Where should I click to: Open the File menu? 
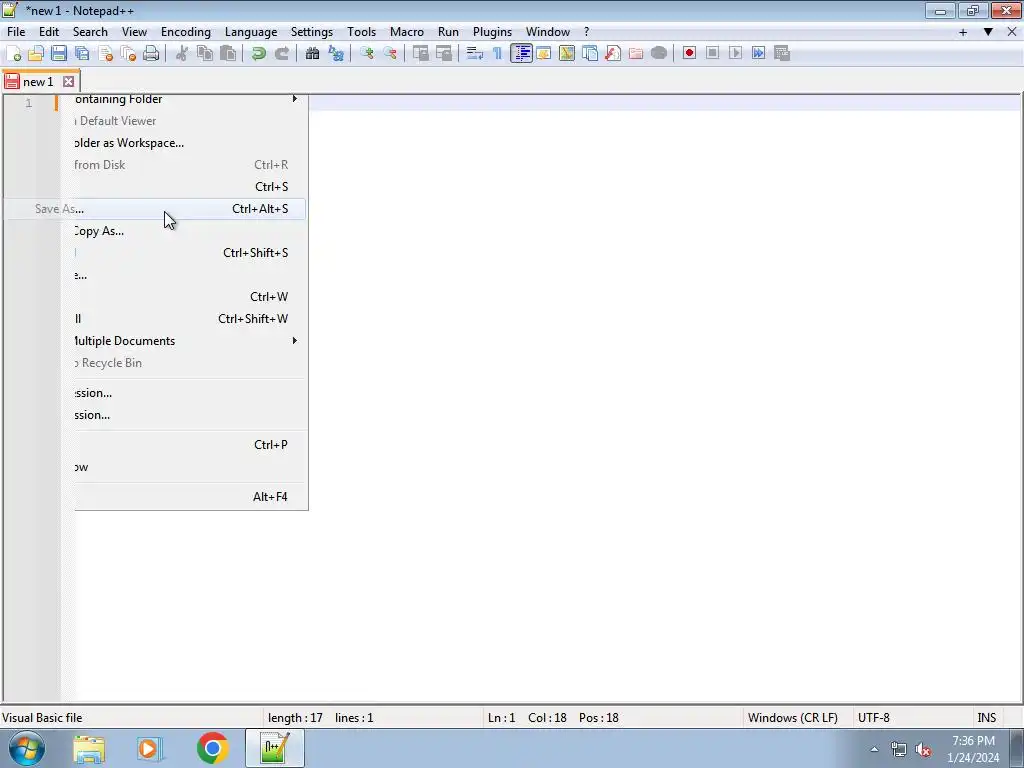[x=16, y=32]
